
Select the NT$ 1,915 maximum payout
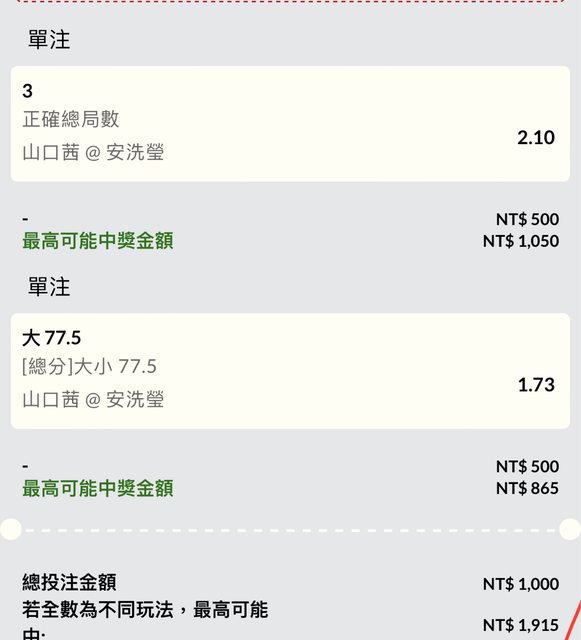[521, 625]
